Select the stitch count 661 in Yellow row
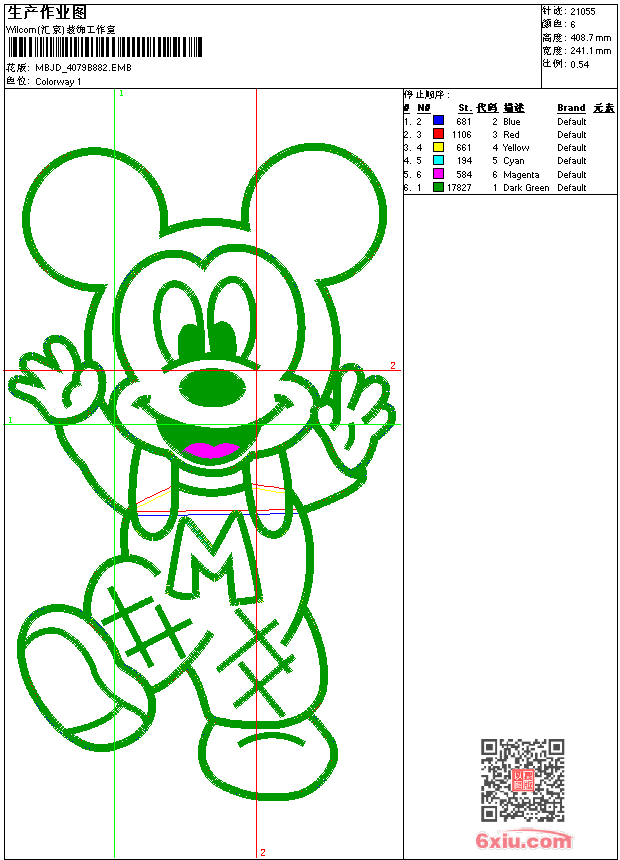The width and height of the screenshot is (620, 860). (464, 148)
